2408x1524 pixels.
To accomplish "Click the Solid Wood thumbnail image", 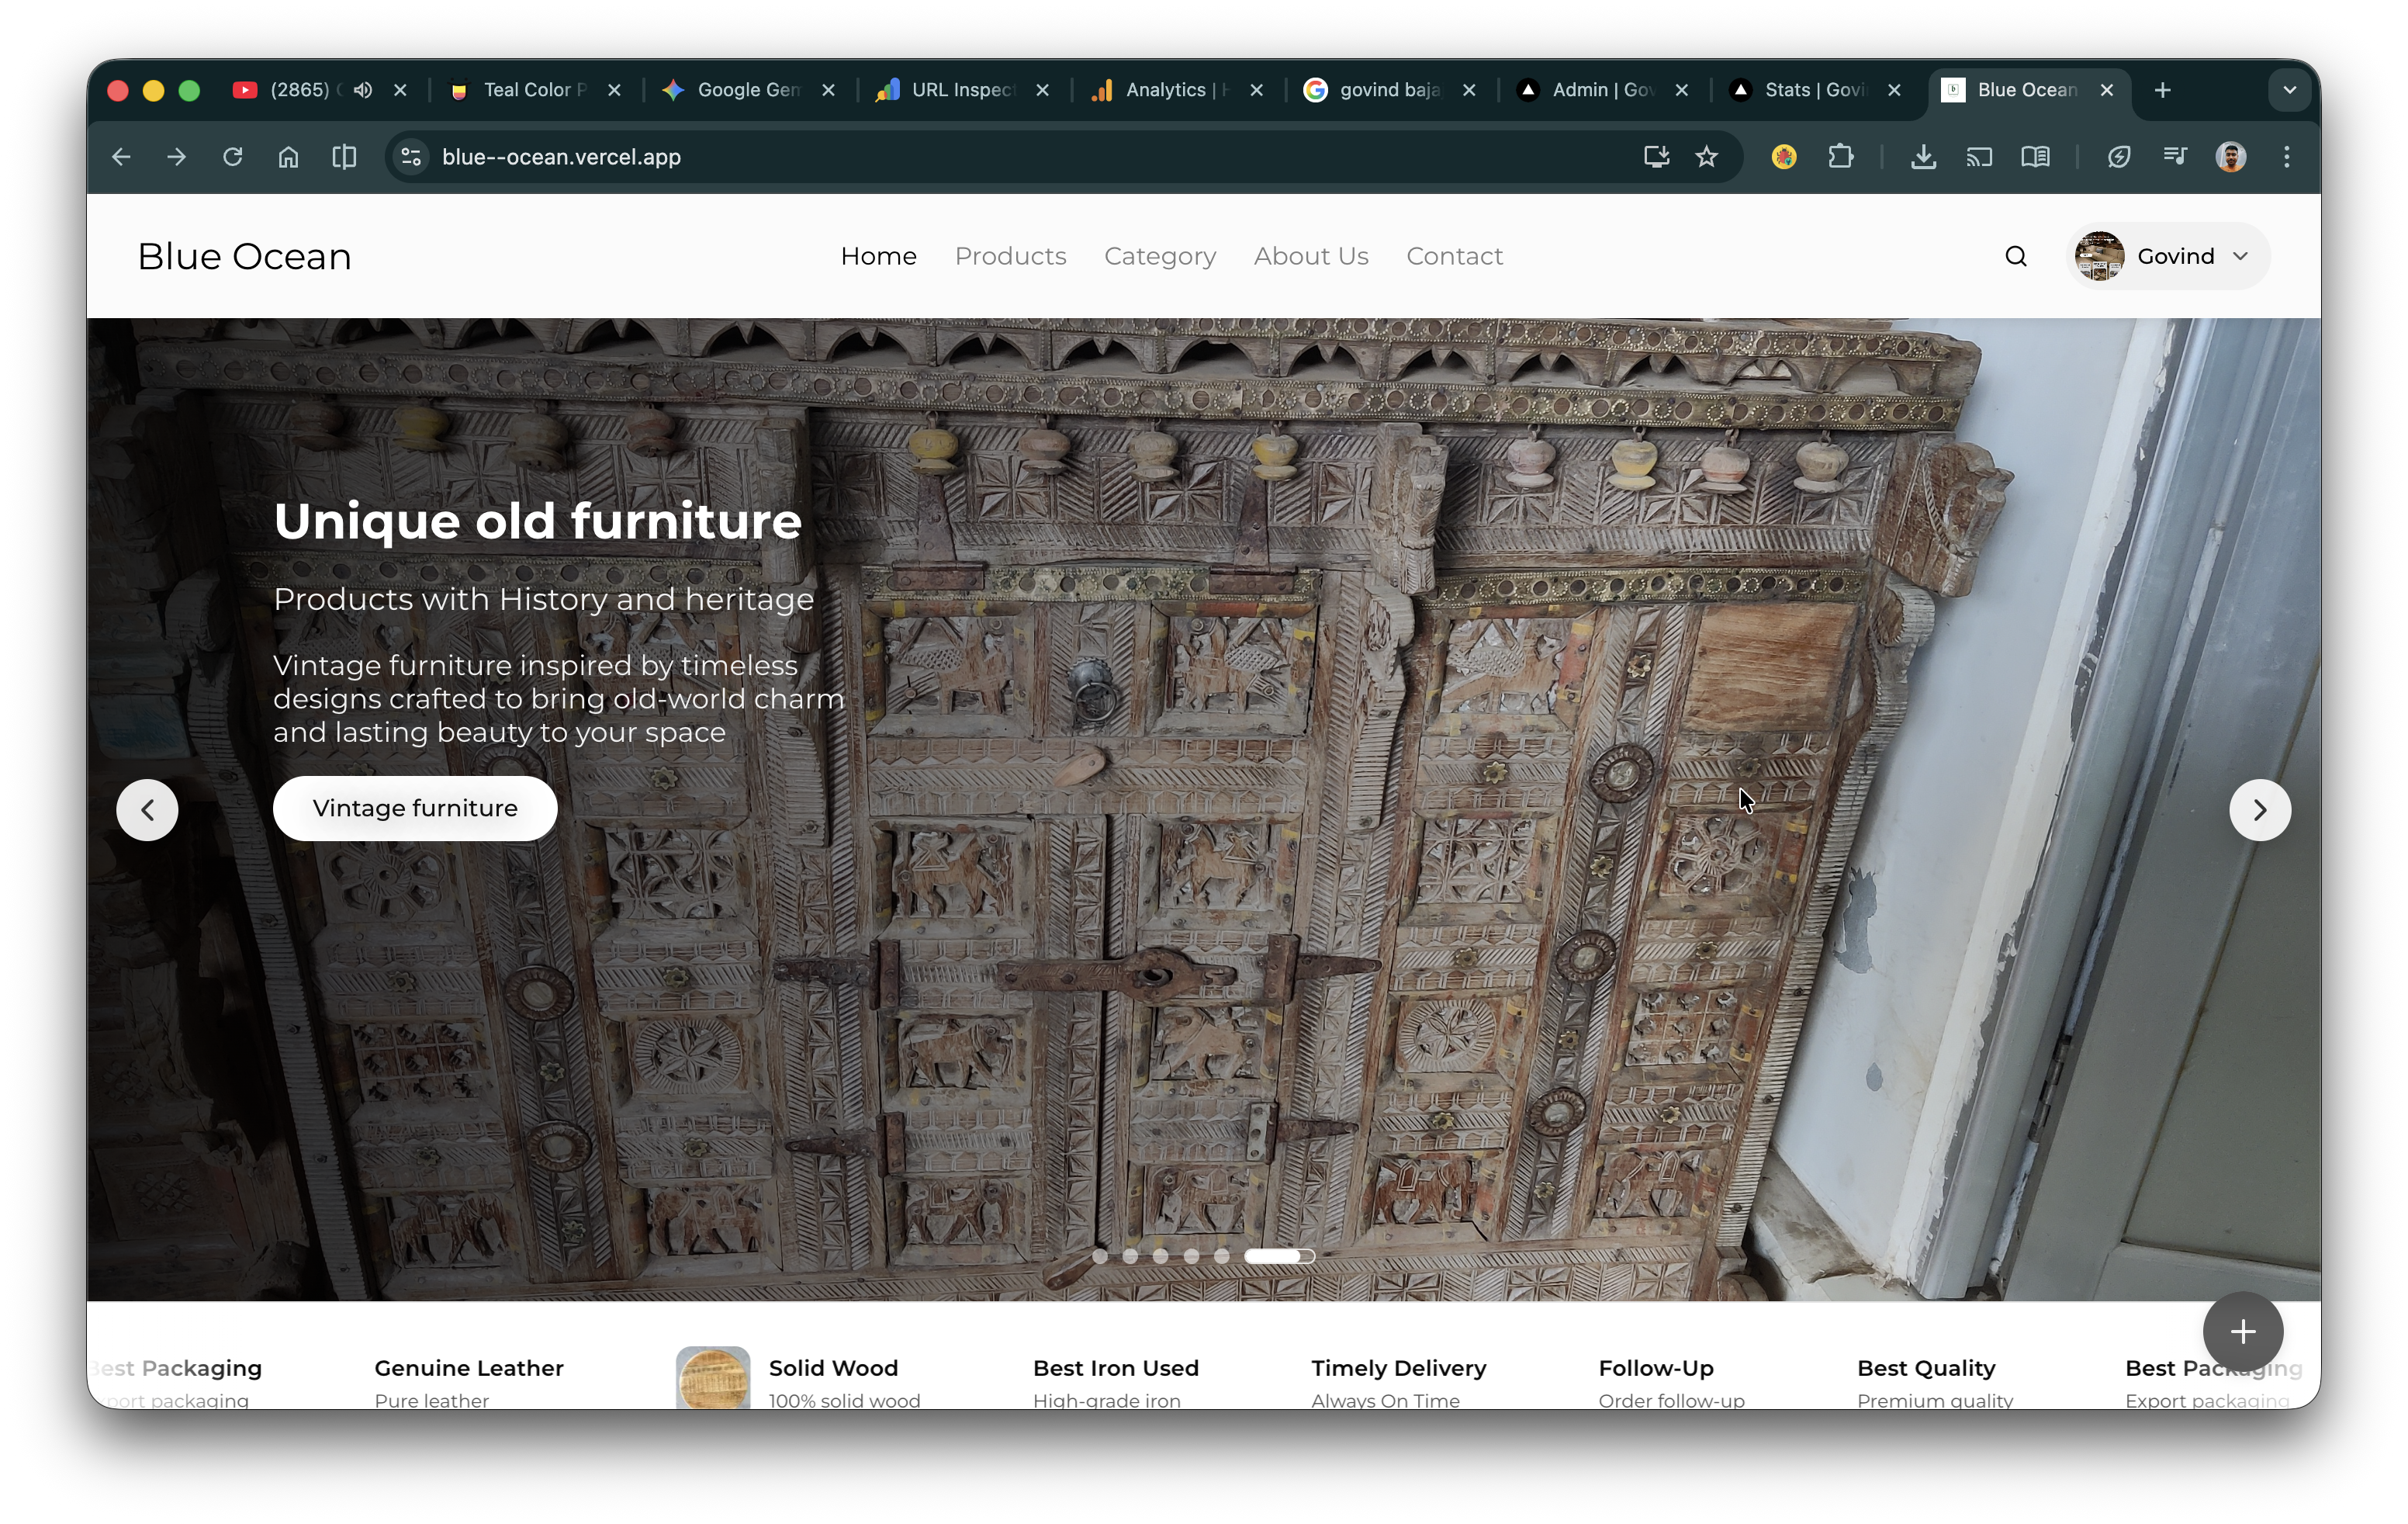I will pos(712,1378).
